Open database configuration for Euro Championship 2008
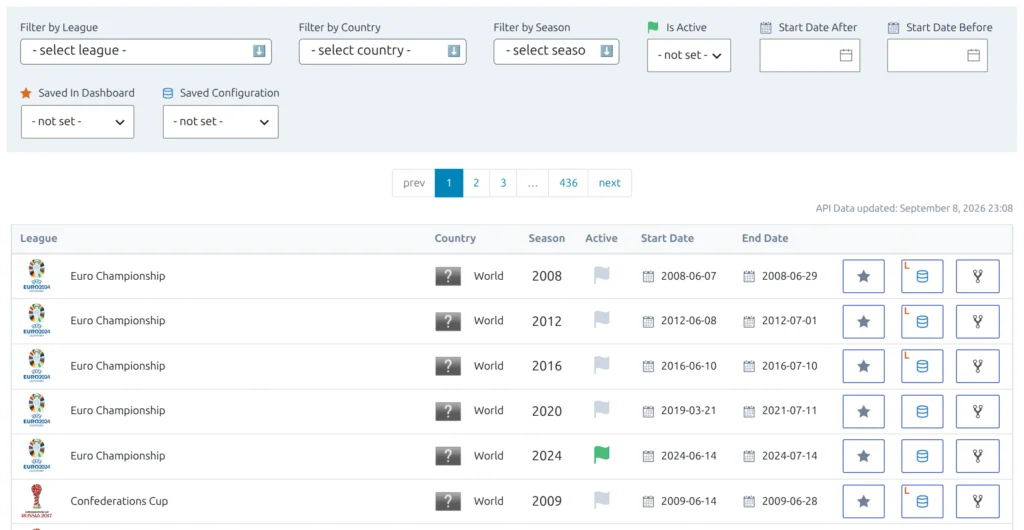Viewport: 1024px width, 530px height. tap(922, 276)
